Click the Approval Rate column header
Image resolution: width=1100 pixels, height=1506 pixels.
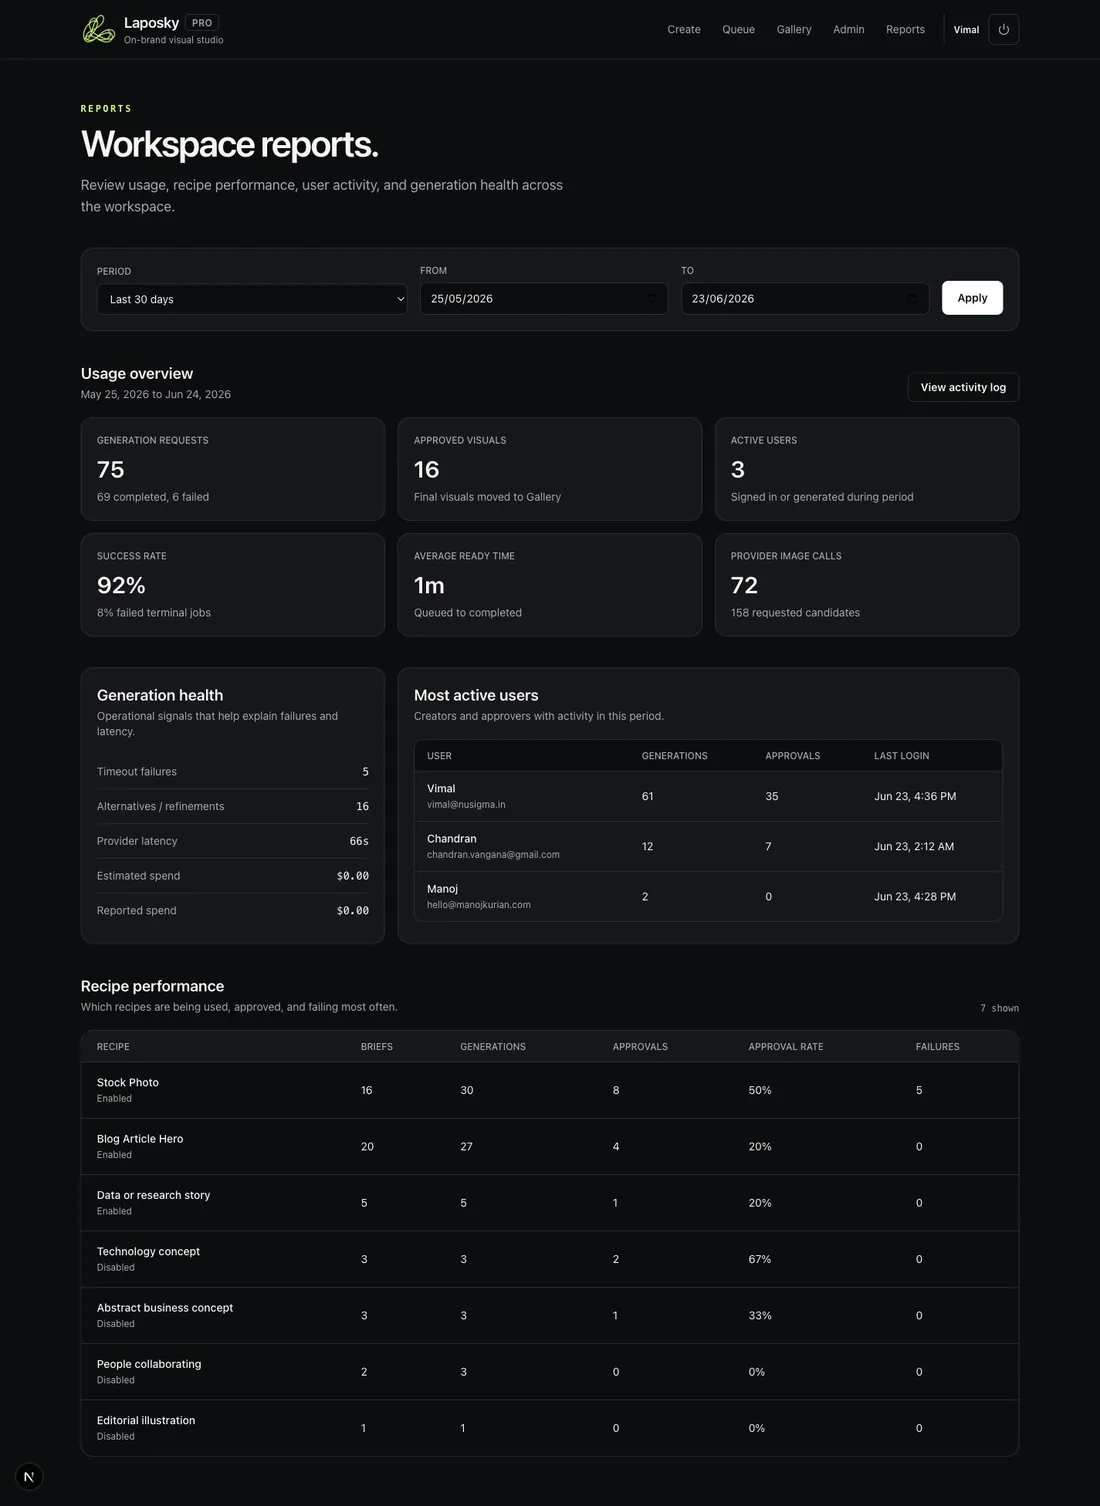786,1047
